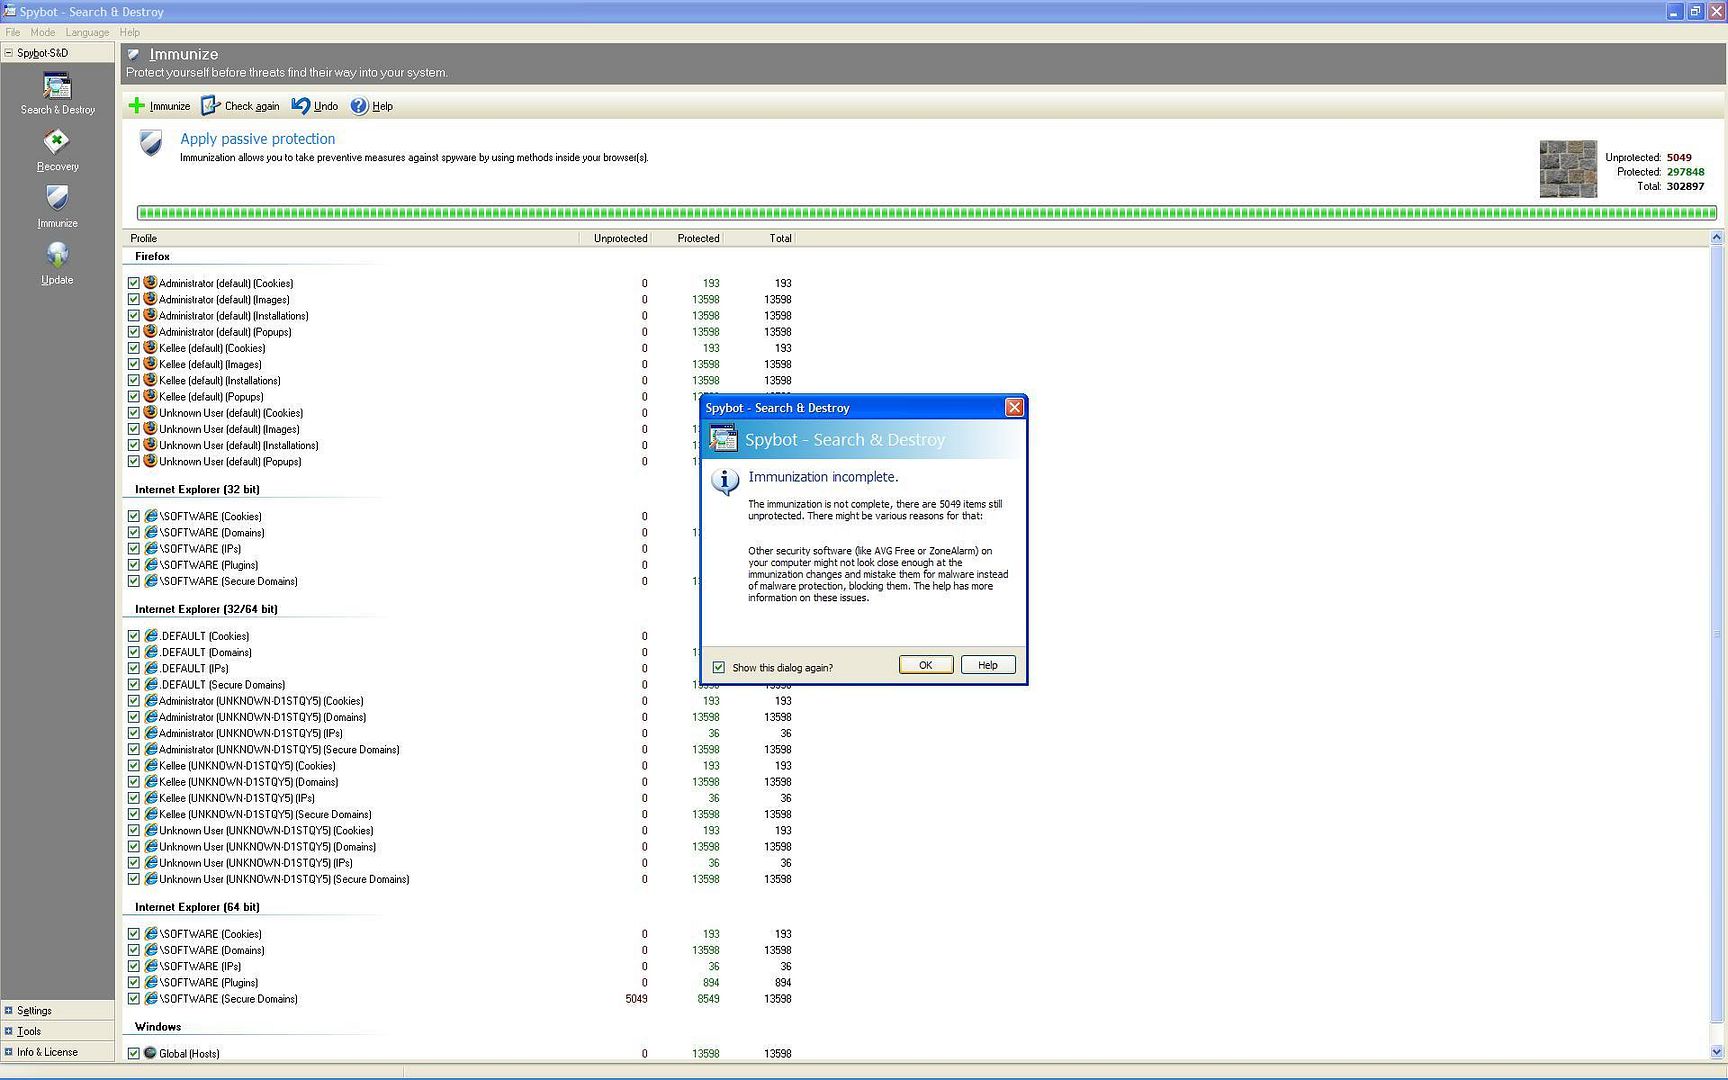Uncheck Kellee (UNKNOWN-D1STQY5) (Cookies) checkbox

pyautogui.click(x=134, y=766)
